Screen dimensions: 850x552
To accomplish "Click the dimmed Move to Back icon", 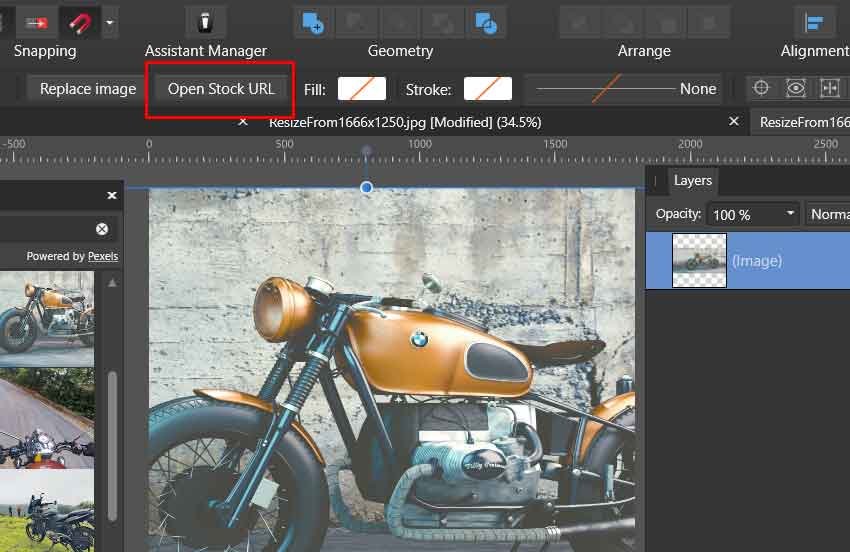I will tap(579, 23).
